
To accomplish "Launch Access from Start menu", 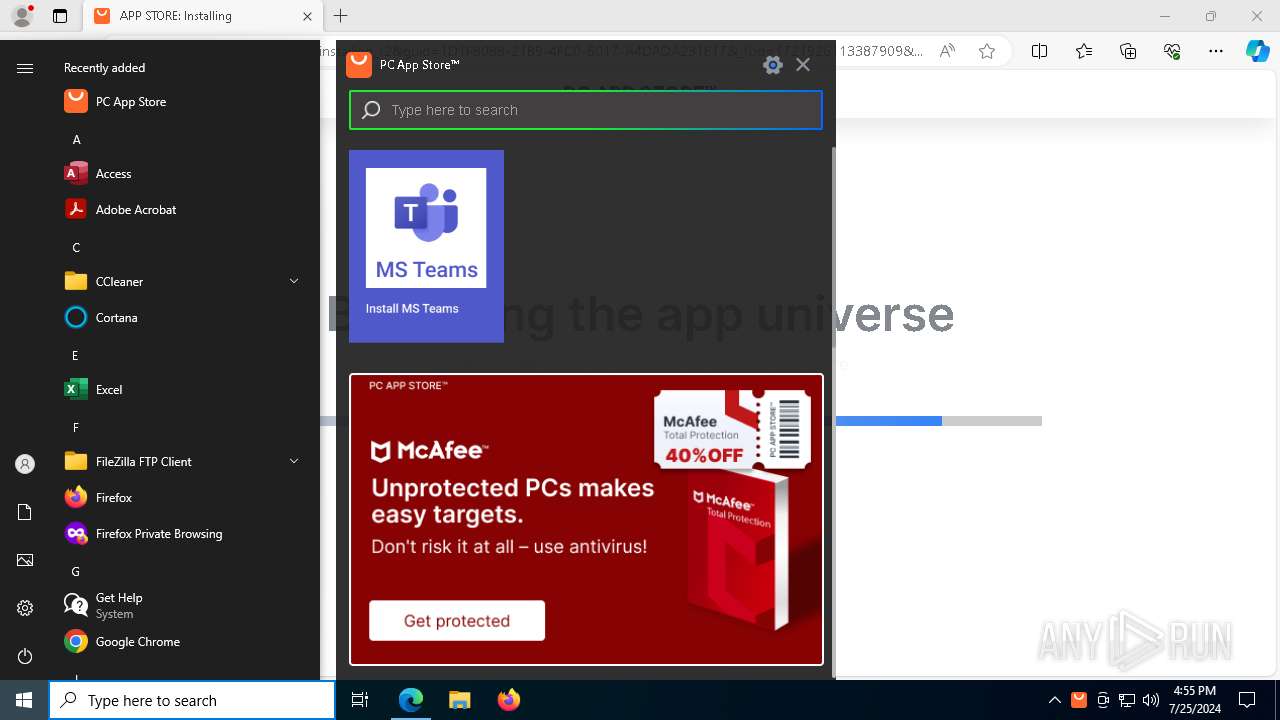I will click(182, 174).
